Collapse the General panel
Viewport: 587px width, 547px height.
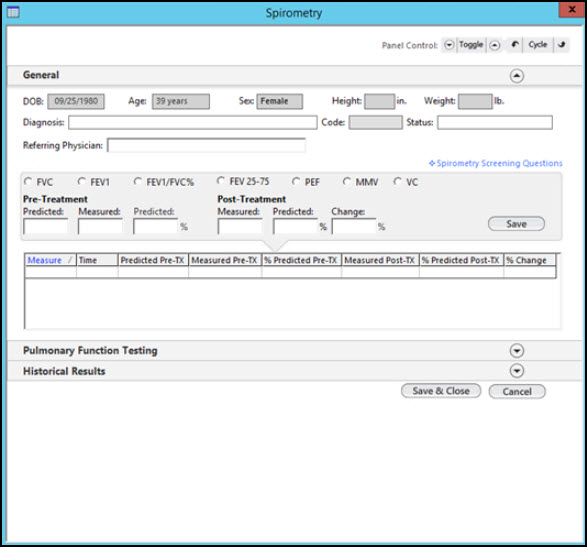click(x=517, y=76)
